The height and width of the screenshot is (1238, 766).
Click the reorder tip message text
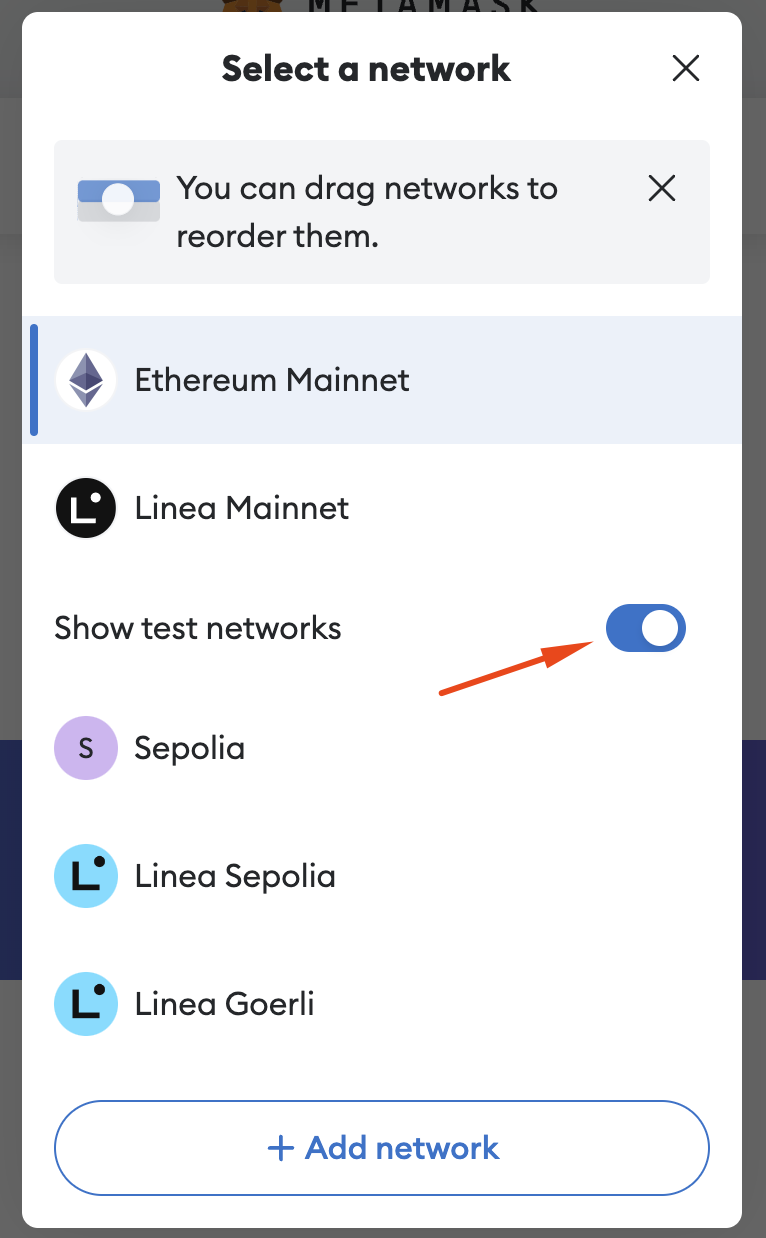pyautogui.click(x=367, y=212)
